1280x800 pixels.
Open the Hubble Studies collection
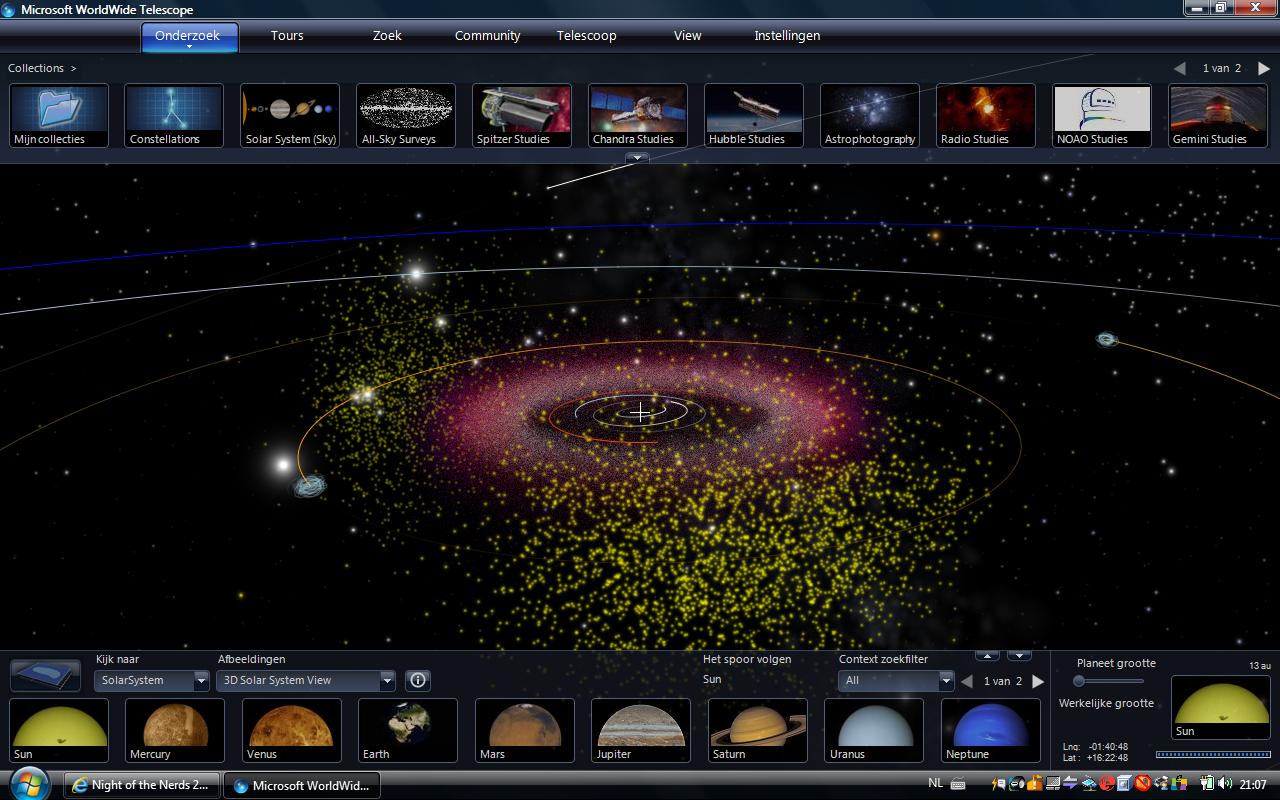click(x=754, y=116)
